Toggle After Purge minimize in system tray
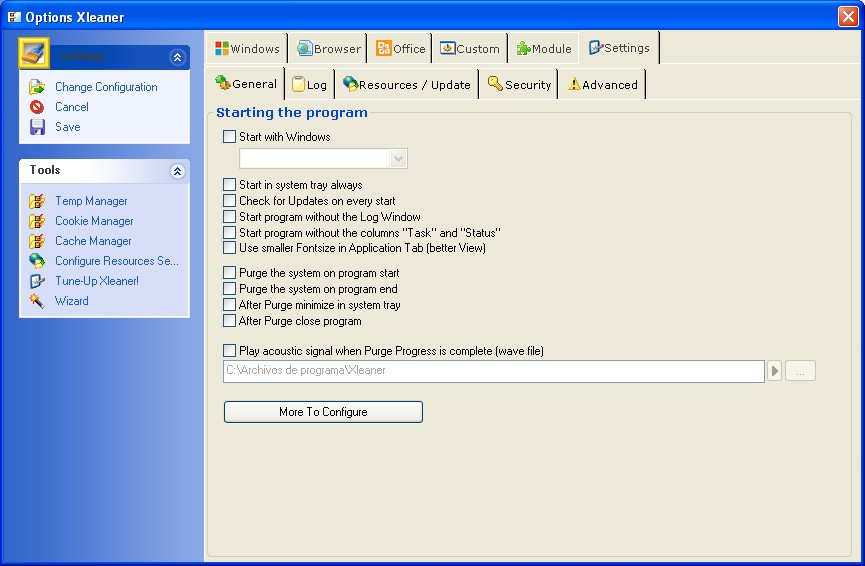 point(229,305)
